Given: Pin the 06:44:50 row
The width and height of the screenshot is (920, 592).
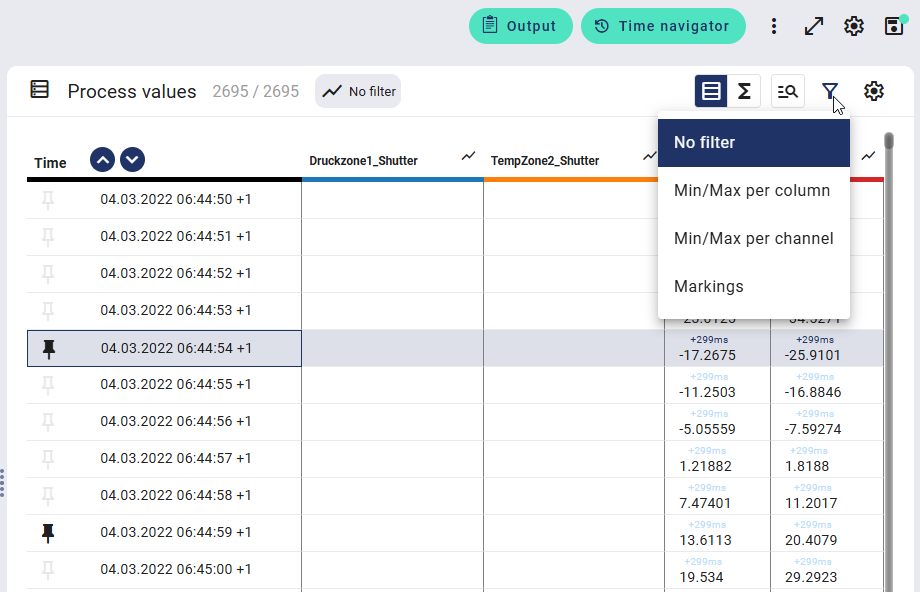Looking at the screenshot, I should click(x=48, y=200).
